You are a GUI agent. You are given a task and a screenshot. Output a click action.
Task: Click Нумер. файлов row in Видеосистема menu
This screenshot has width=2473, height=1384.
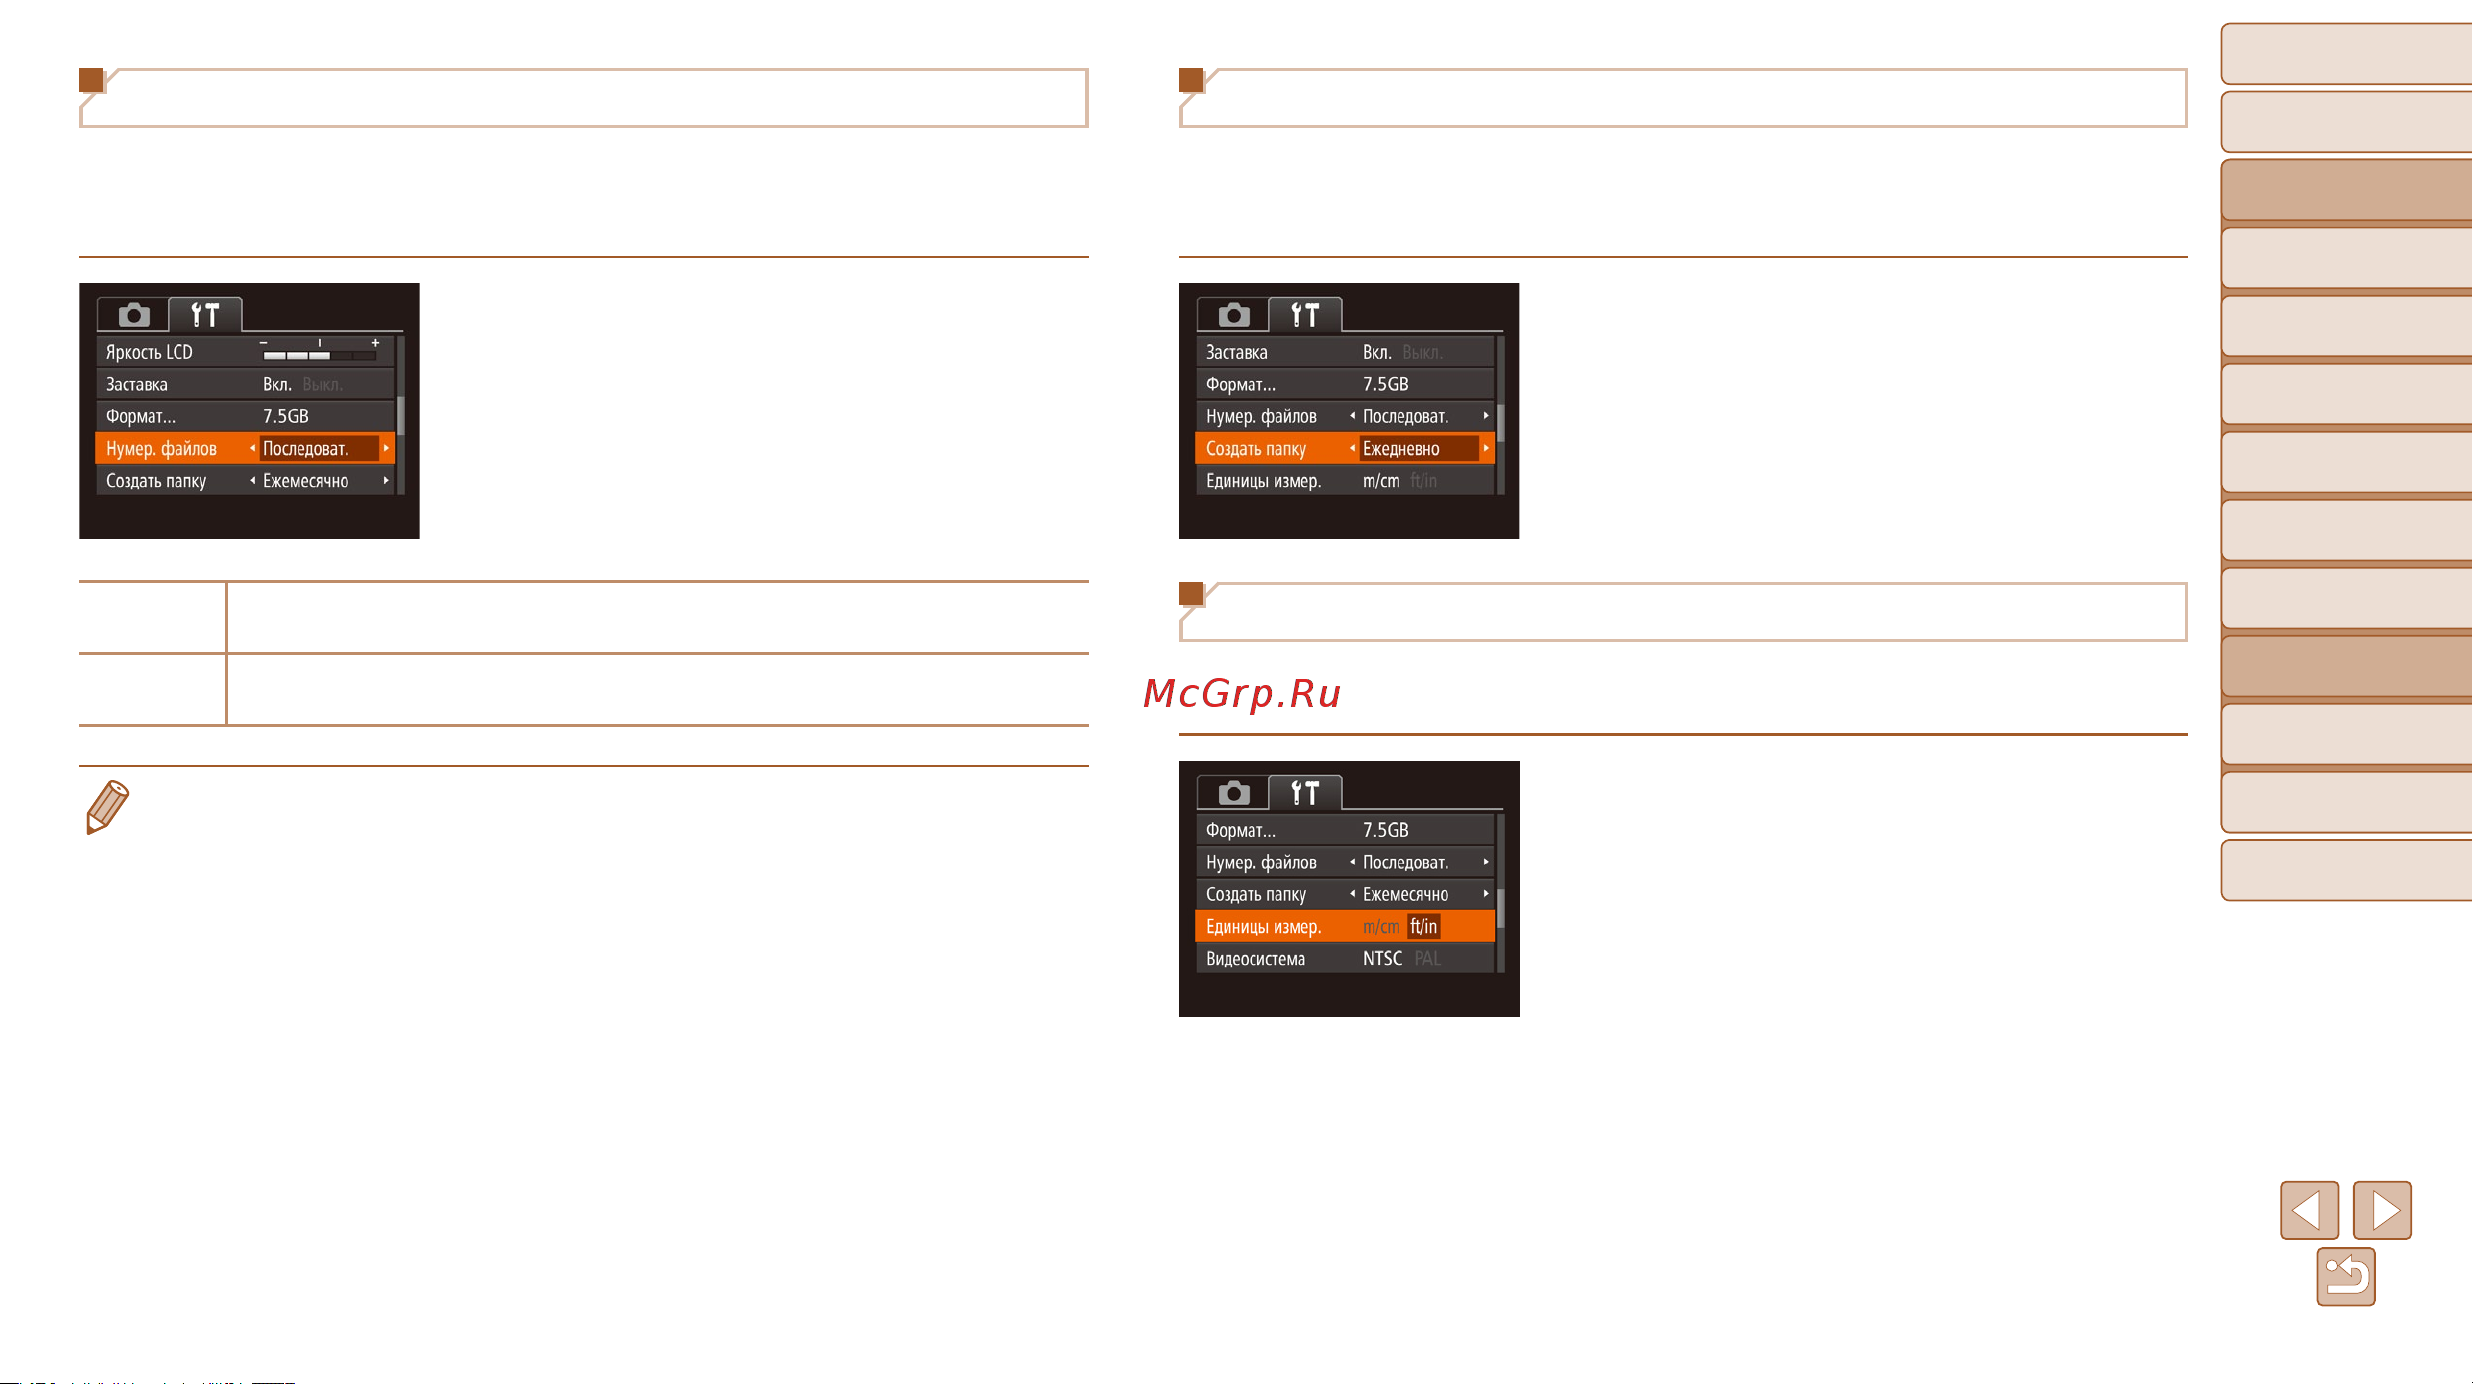coord(1345,862)
